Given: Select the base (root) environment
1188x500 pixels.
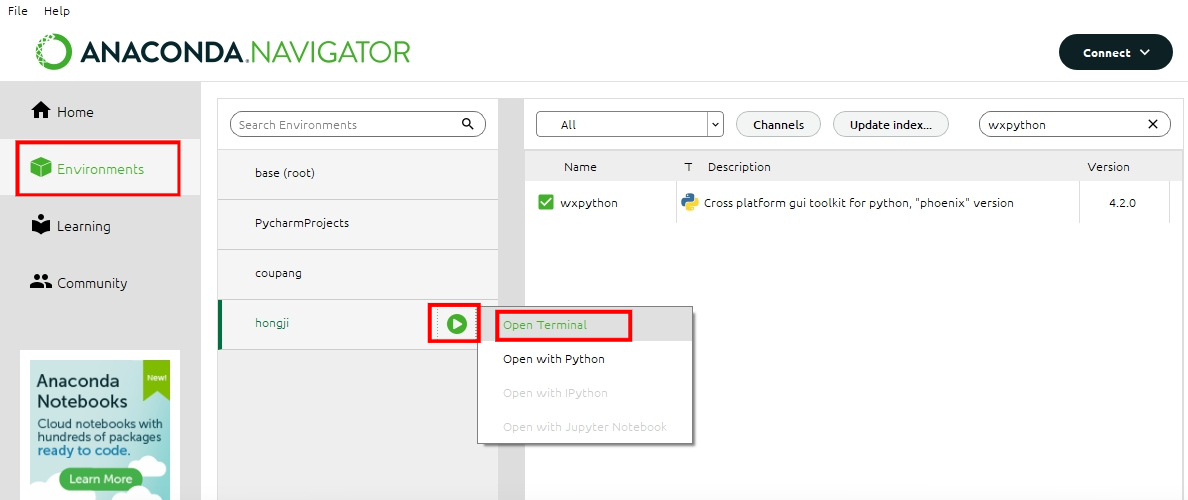Looking at the screenshot, I should tap(358, 174).
